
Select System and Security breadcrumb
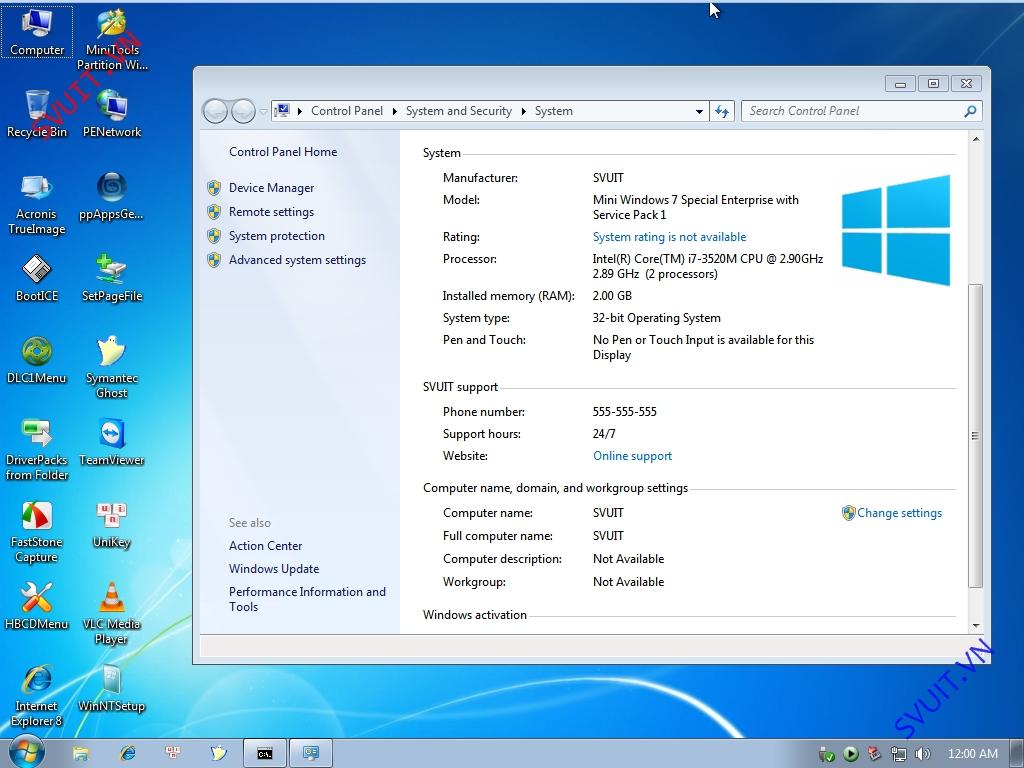pyautogui.click(x=458, y=111)
